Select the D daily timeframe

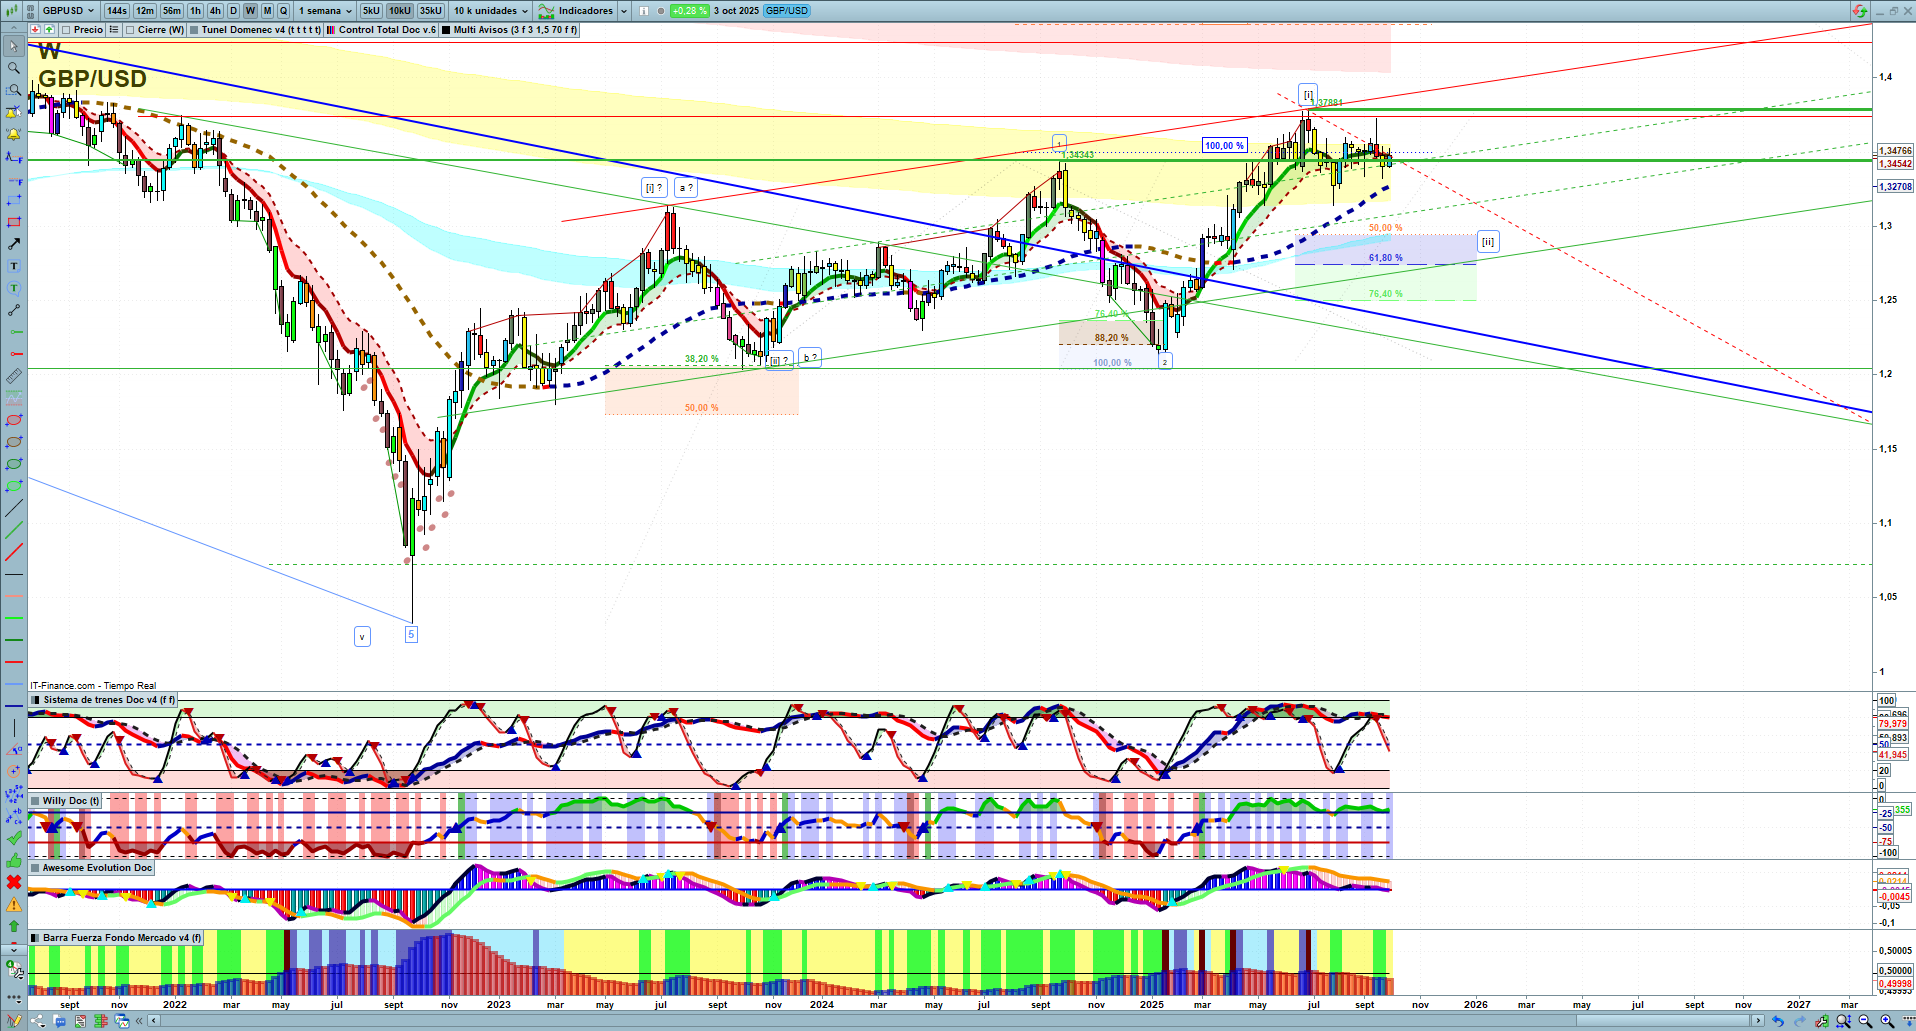click(x=233, y=11)
